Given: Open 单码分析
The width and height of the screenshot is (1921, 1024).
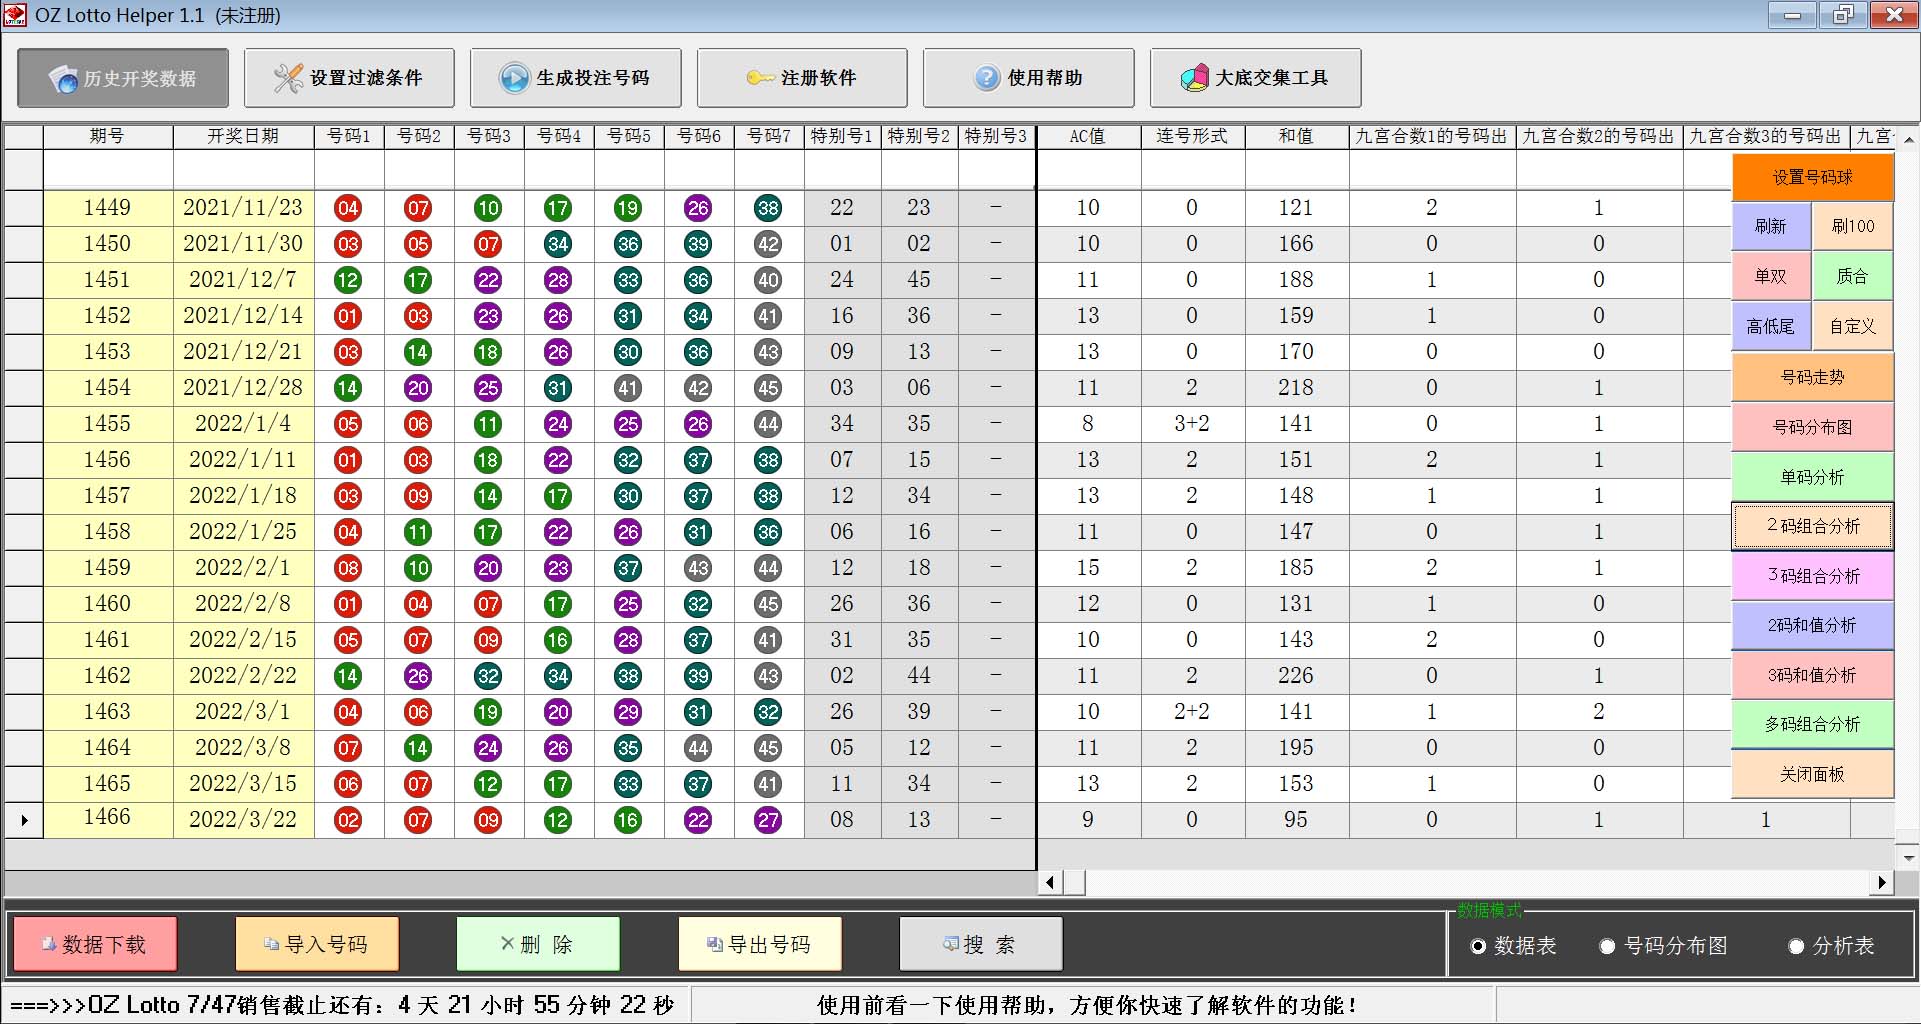Looking at the screenshot, I should (x=1813, y=477).
